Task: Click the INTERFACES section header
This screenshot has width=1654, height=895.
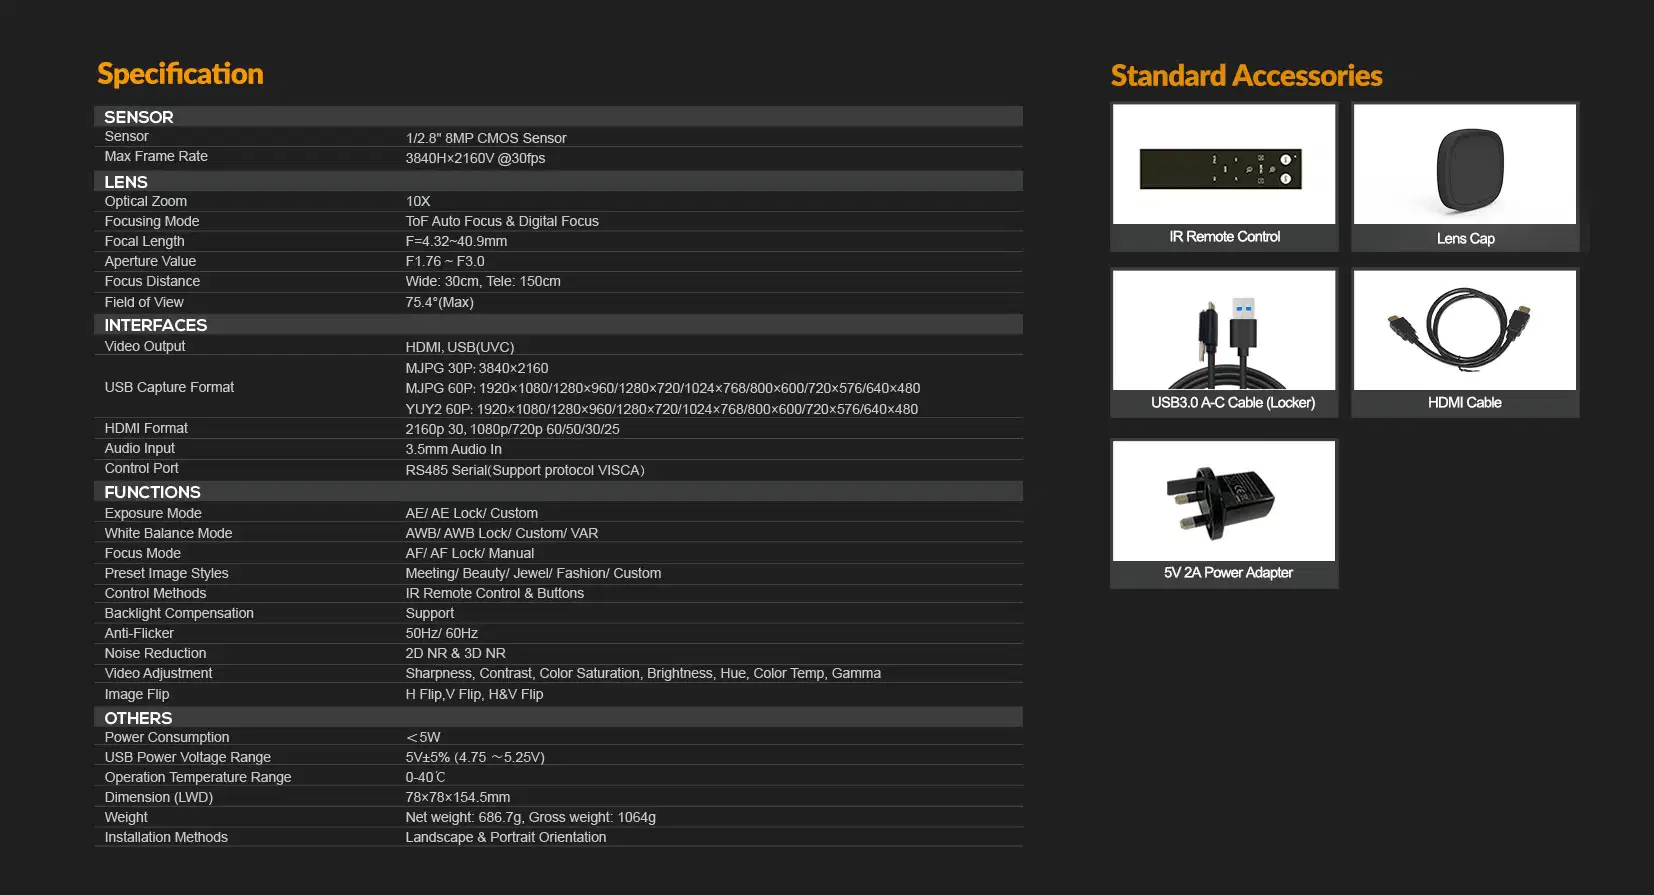Action: click(156, 325)
